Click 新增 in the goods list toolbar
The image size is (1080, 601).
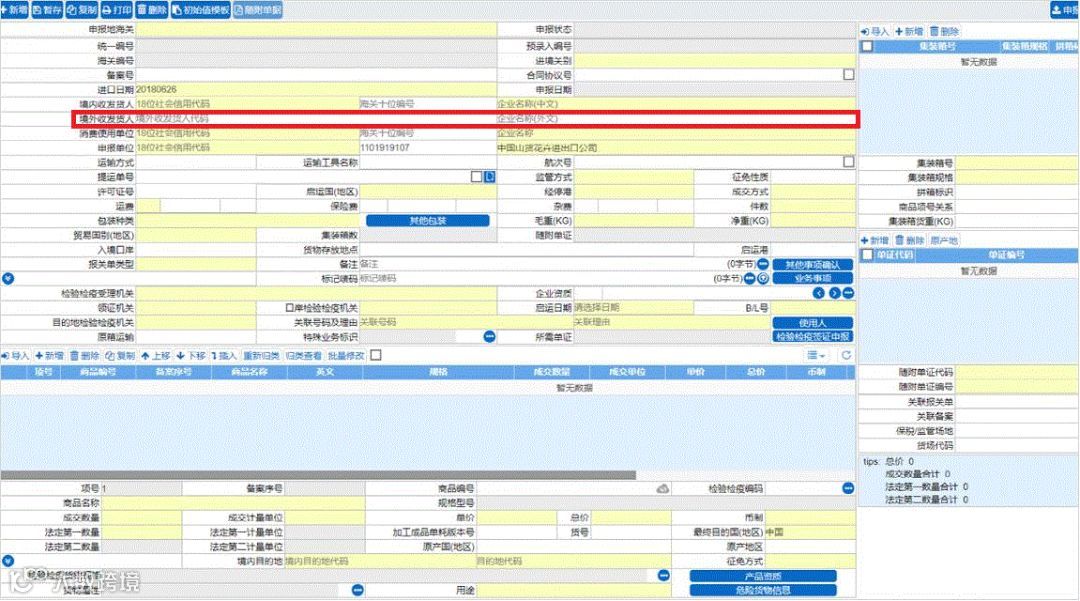tap(50, 356)
